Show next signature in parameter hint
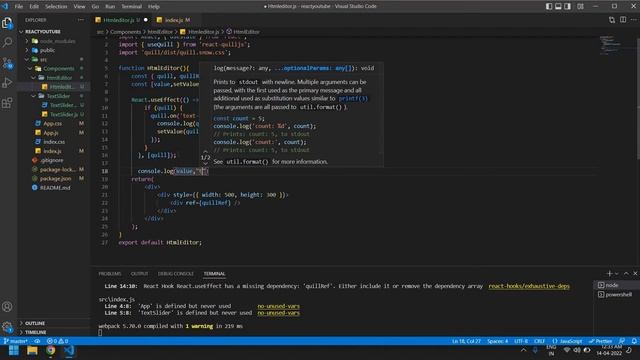The height and width of the screenshot is (360, 640). (205, 163)
